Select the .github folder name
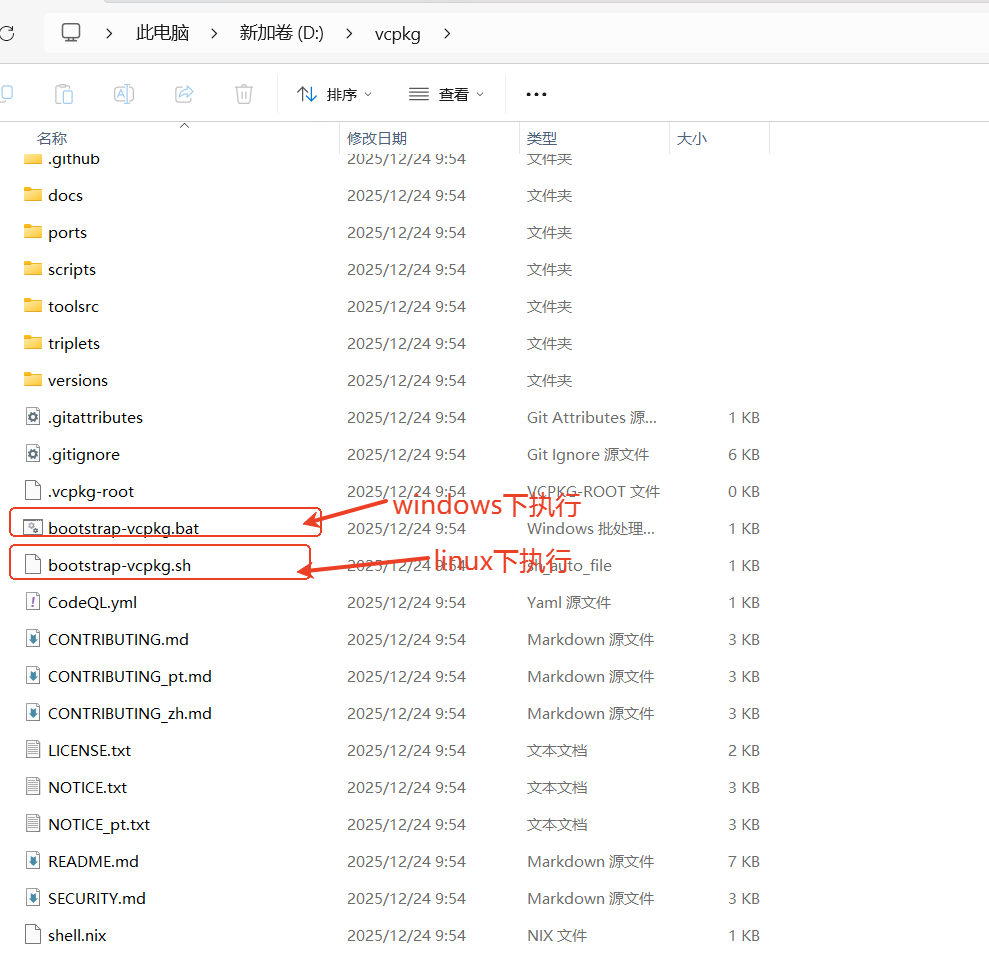989x960 pixels. [74, 159]
